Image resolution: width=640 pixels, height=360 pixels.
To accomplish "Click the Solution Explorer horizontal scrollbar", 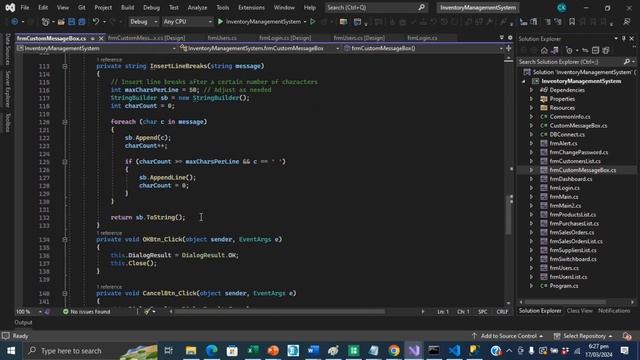I will [x=565, y=302].
